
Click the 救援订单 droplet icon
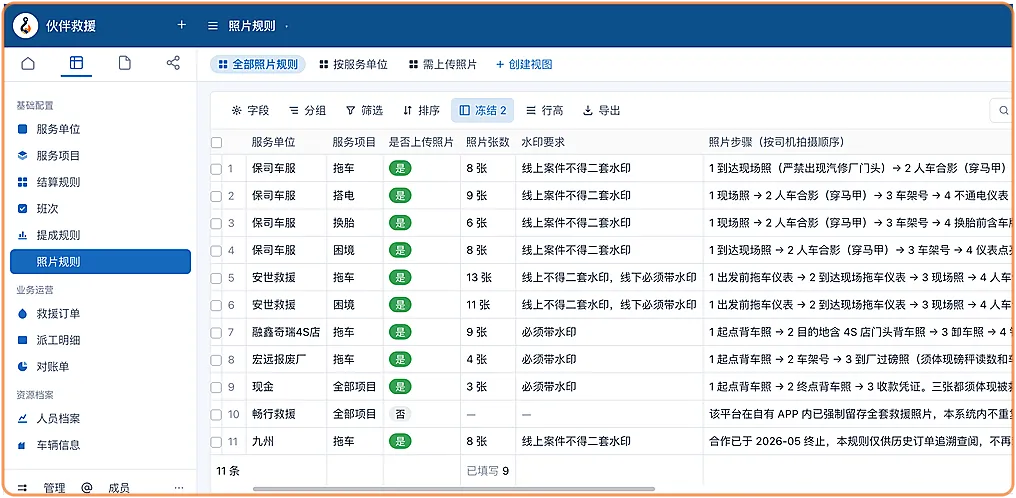(23, 314)
